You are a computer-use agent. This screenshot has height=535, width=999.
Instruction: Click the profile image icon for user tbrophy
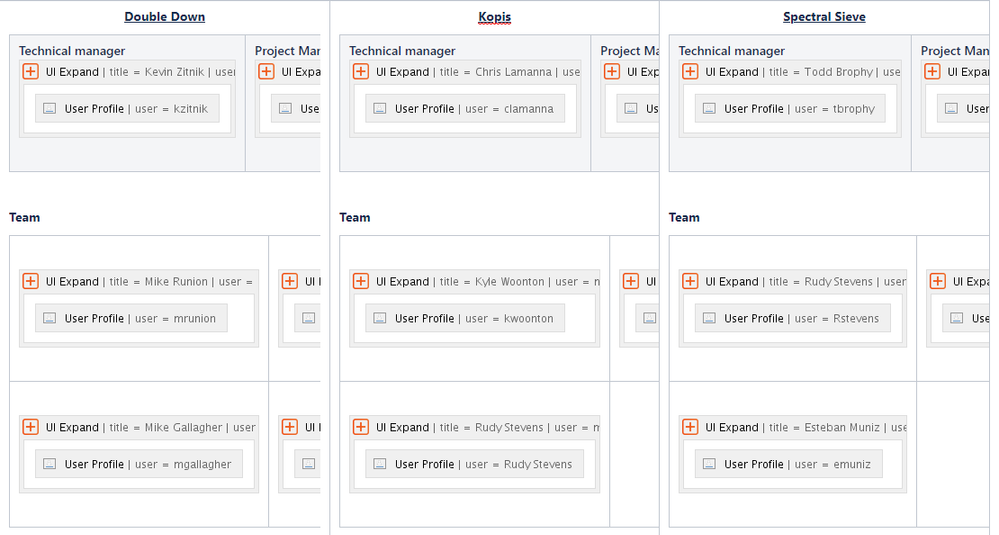709,108
